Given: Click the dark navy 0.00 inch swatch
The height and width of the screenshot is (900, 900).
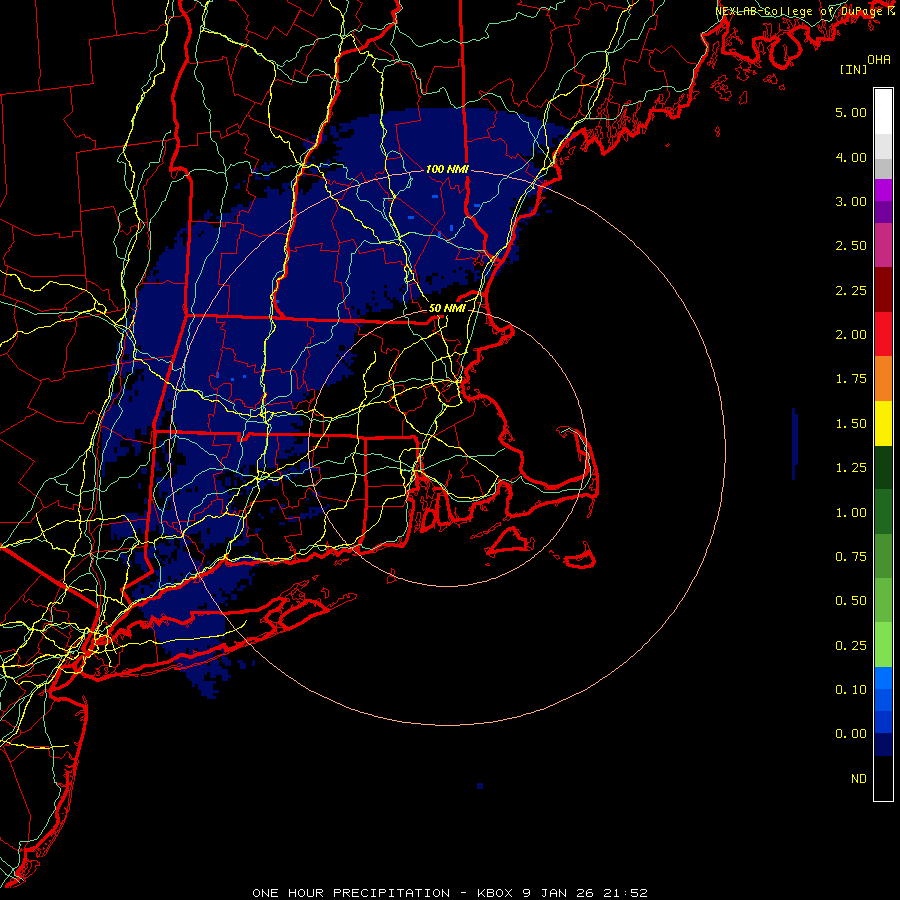Looking at the screenshot, I should 883,745.
